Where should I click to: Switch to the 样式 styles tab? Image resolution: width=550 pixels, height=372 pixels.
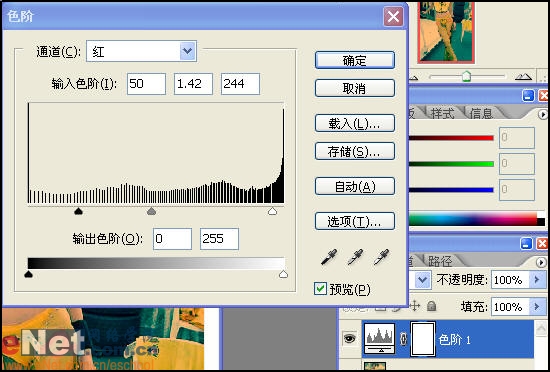[x=442, y=113]
